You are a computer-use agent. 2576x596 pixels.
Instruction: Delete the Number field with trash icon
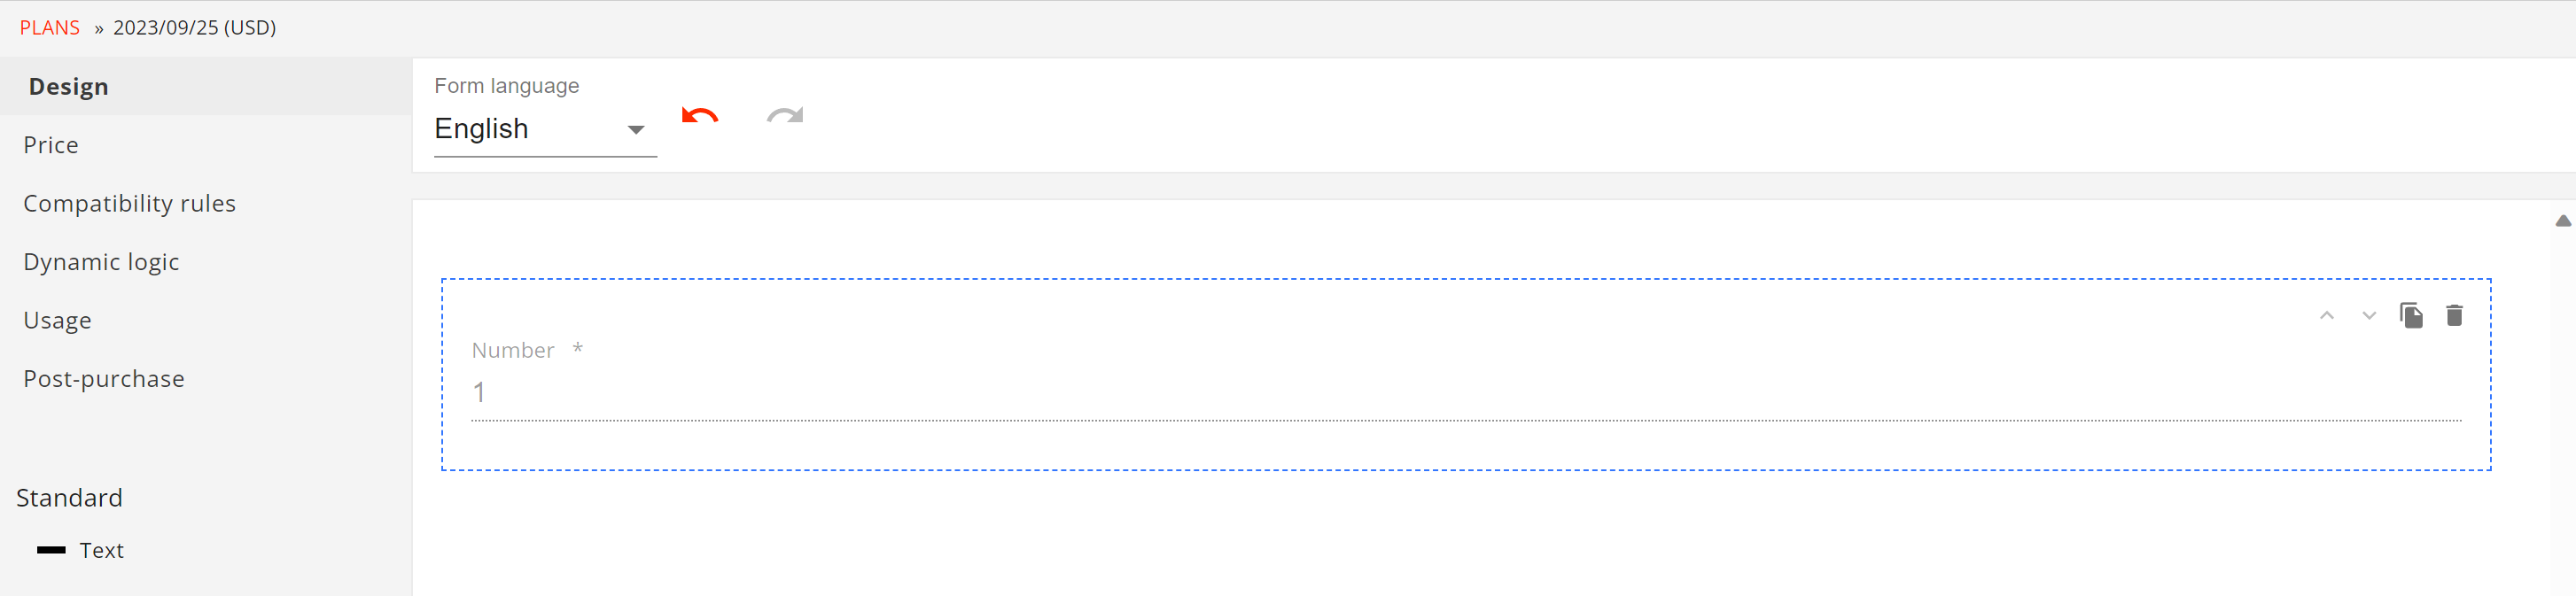2454,316
